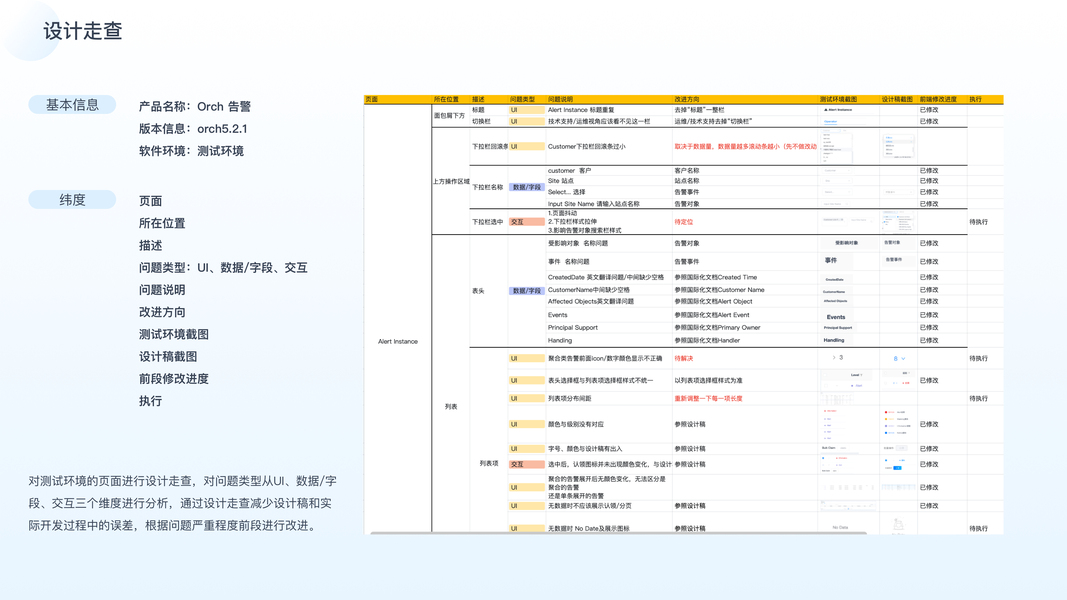This screenshot has height=600, width=1067.
Task: Click 已修改 in the Handing row
Action: pyautogui.click(x=929, y=340)
